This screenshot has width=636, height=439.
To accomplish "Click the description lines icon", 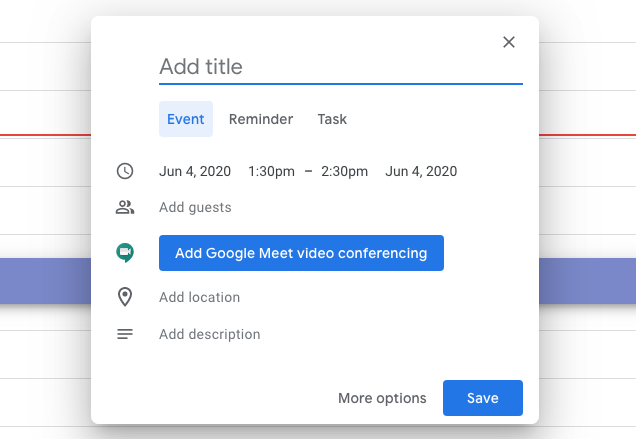I will (125, 334).
